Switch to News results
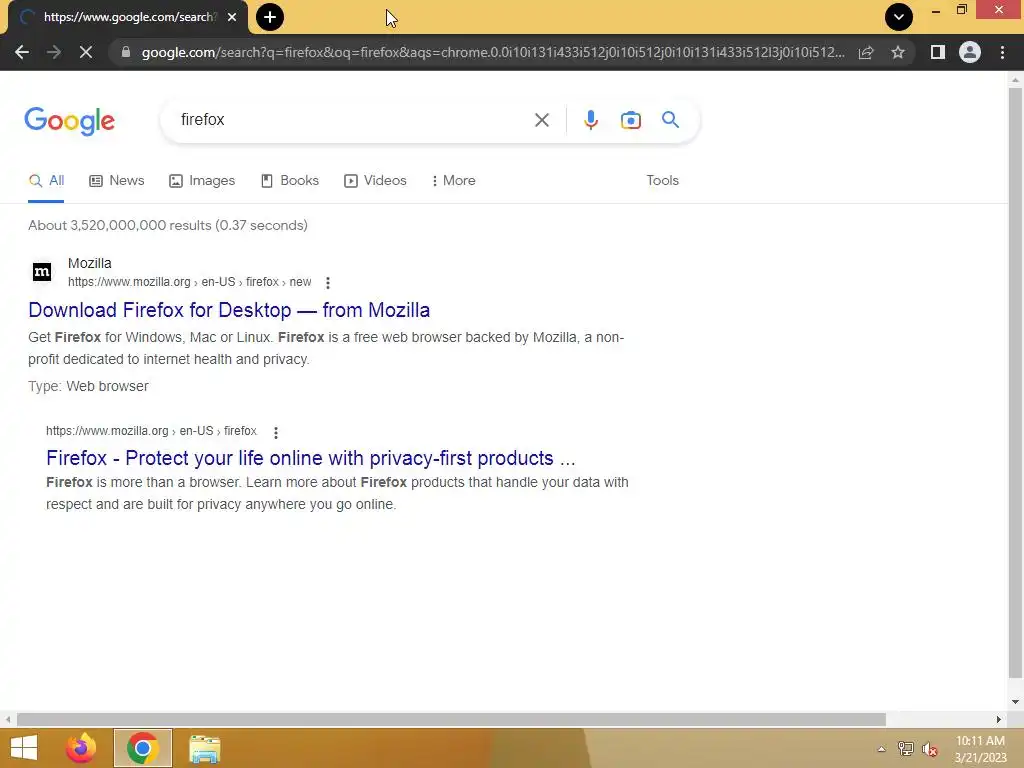This screenshot has width=1024, height=768. coord(117,181)
